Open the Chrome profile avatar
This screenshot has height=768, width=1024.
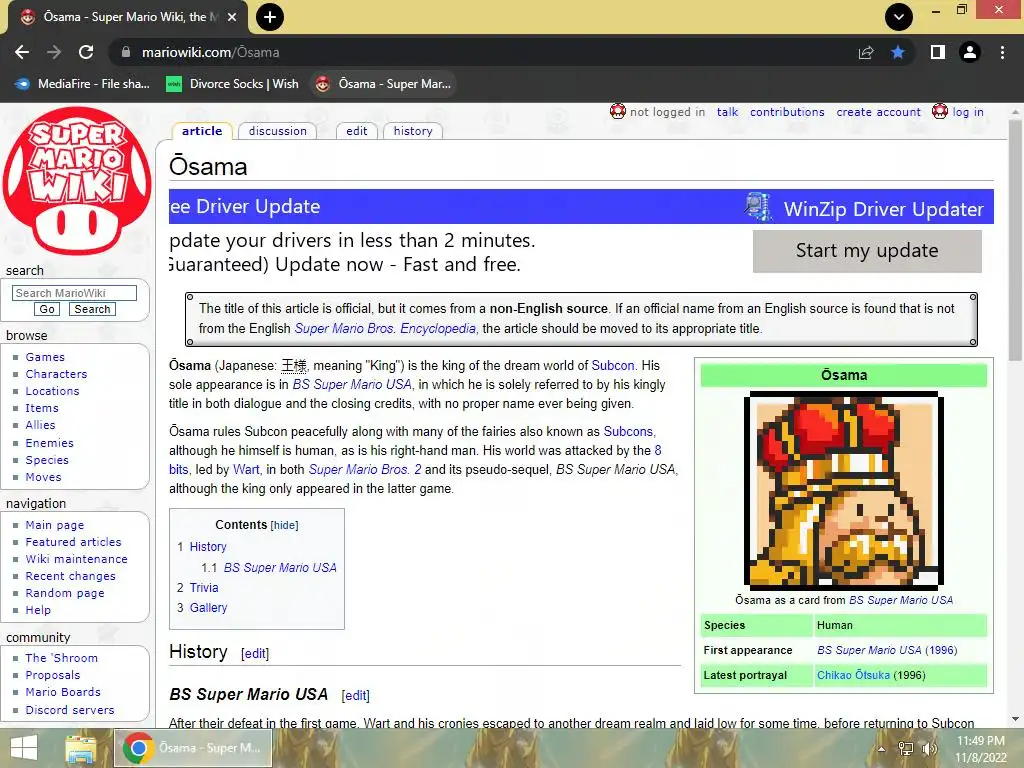970,52
